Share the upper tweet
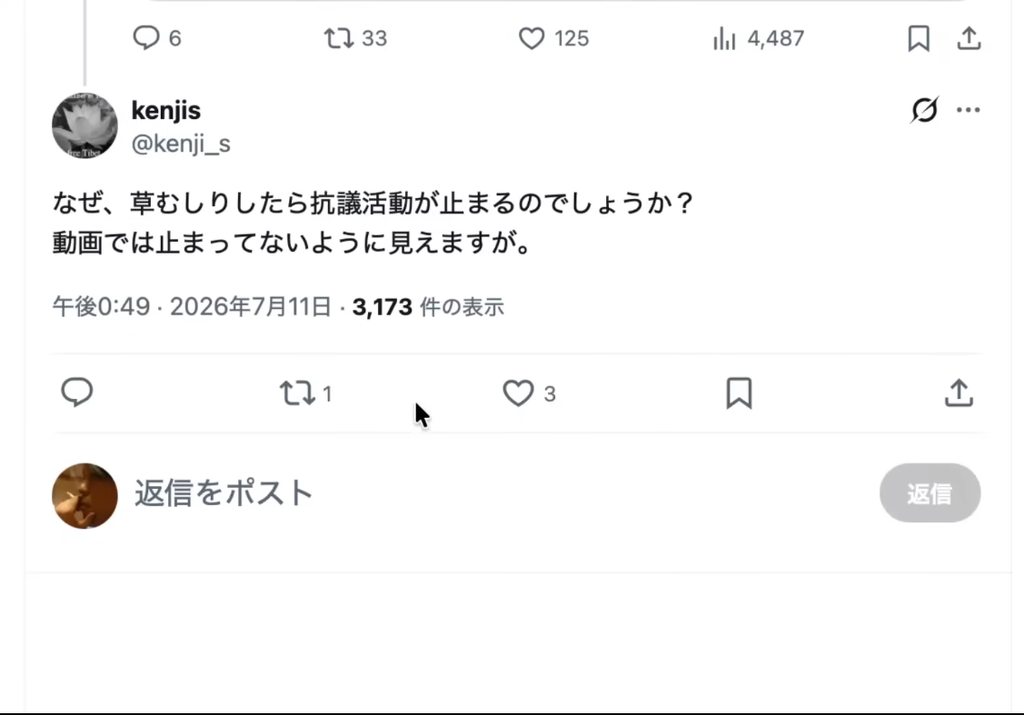Image resolution: width=1024 pixels, height=715 pixels. click(x=969, y=38)
